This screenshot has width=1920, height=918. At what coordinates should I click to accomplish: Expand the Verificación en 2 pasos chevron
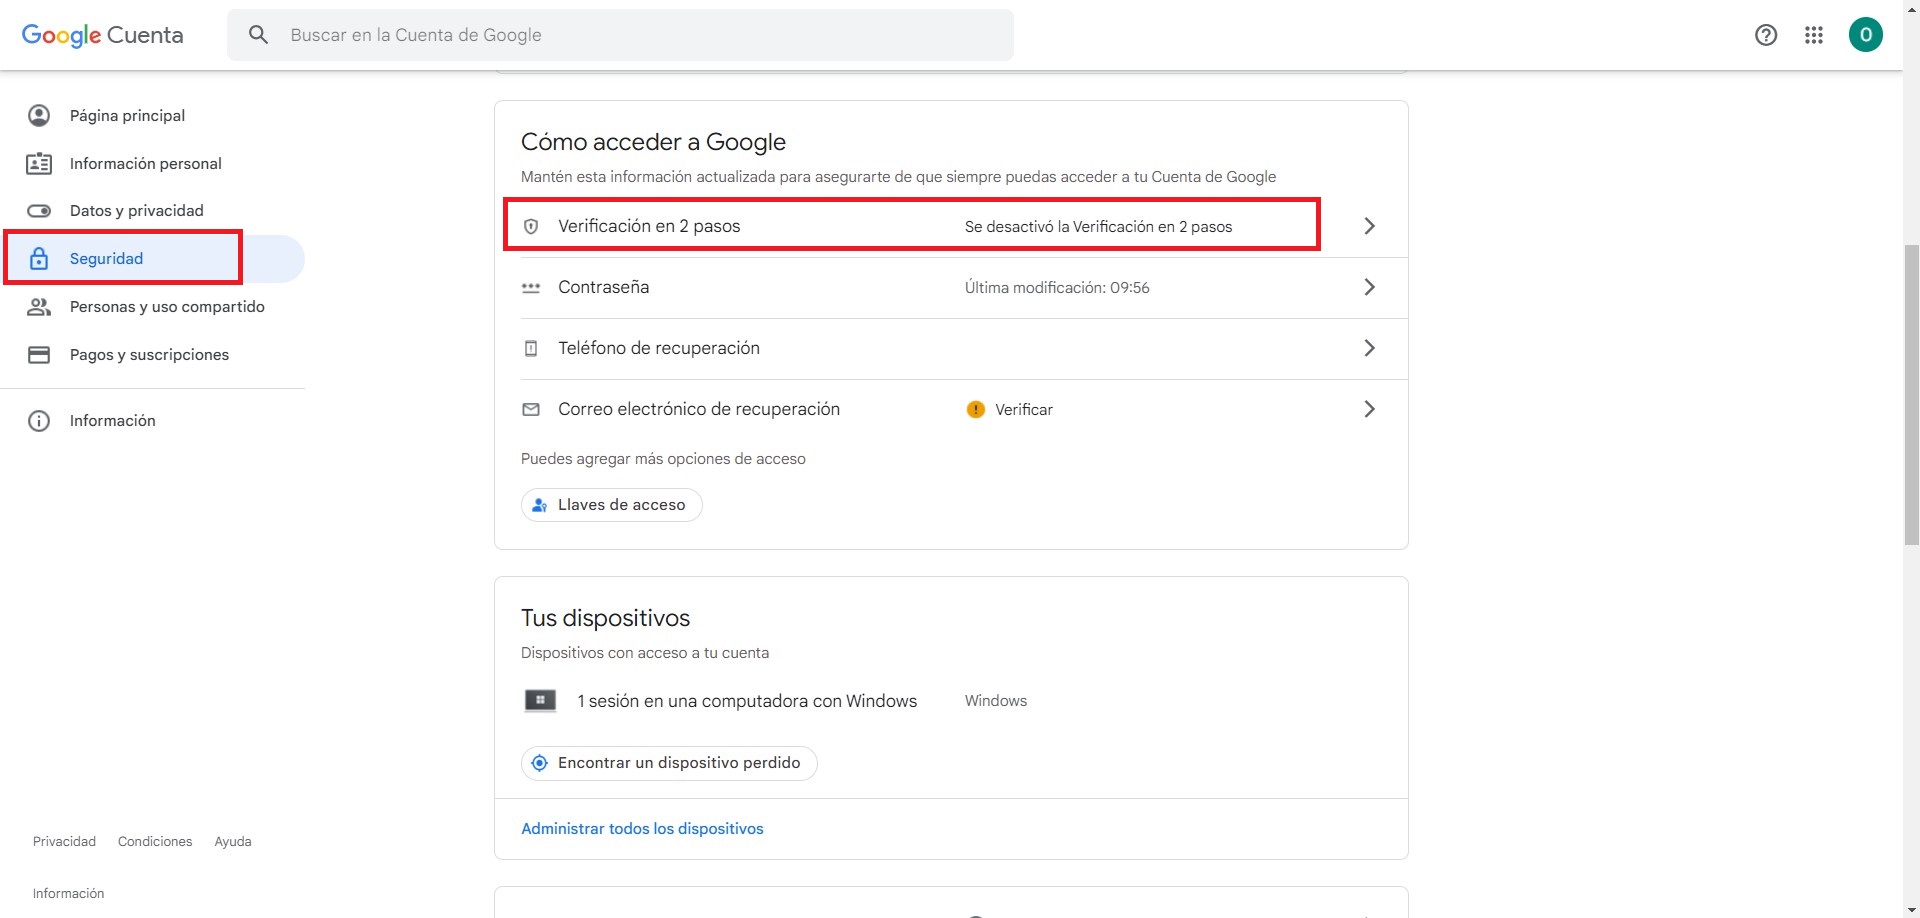click(x=1370, y=226)
